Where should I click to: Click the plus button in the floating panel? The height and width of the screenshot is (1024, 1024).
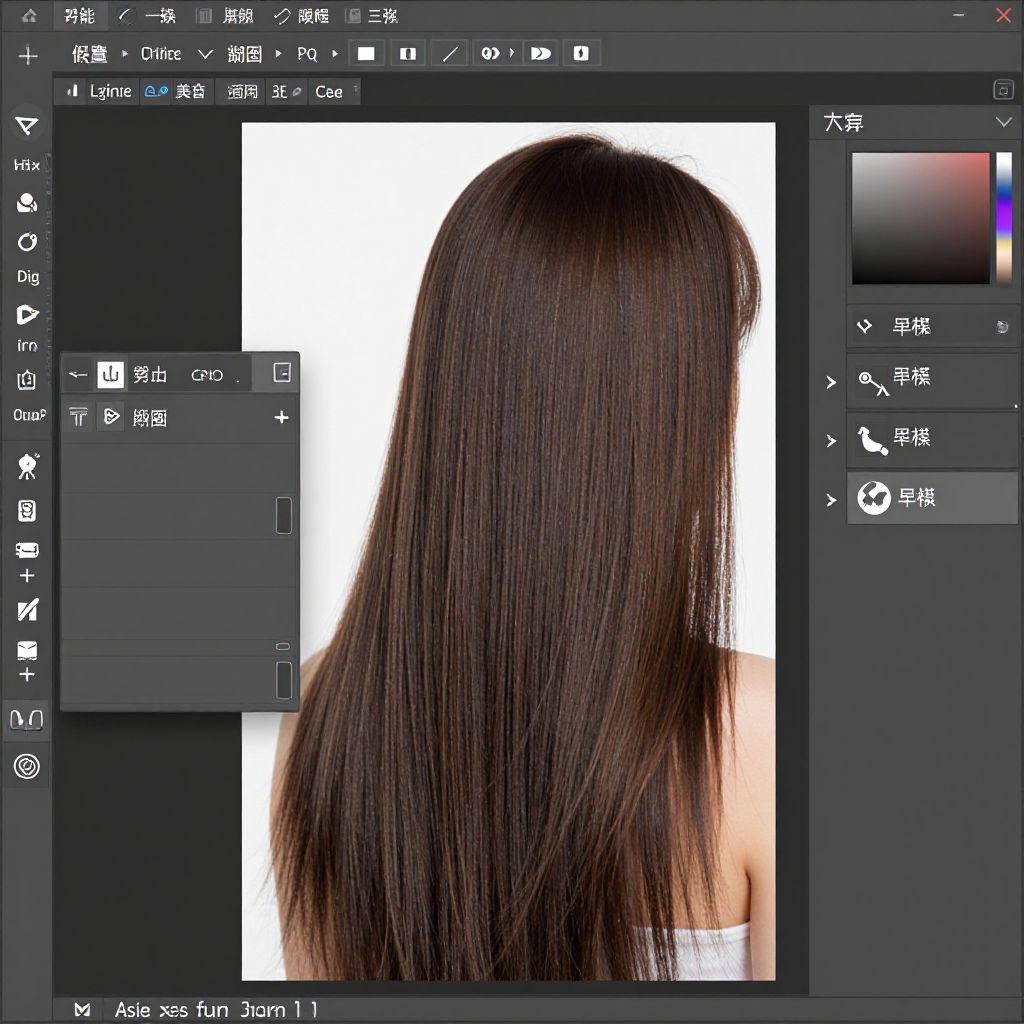(x=281, y=417)
